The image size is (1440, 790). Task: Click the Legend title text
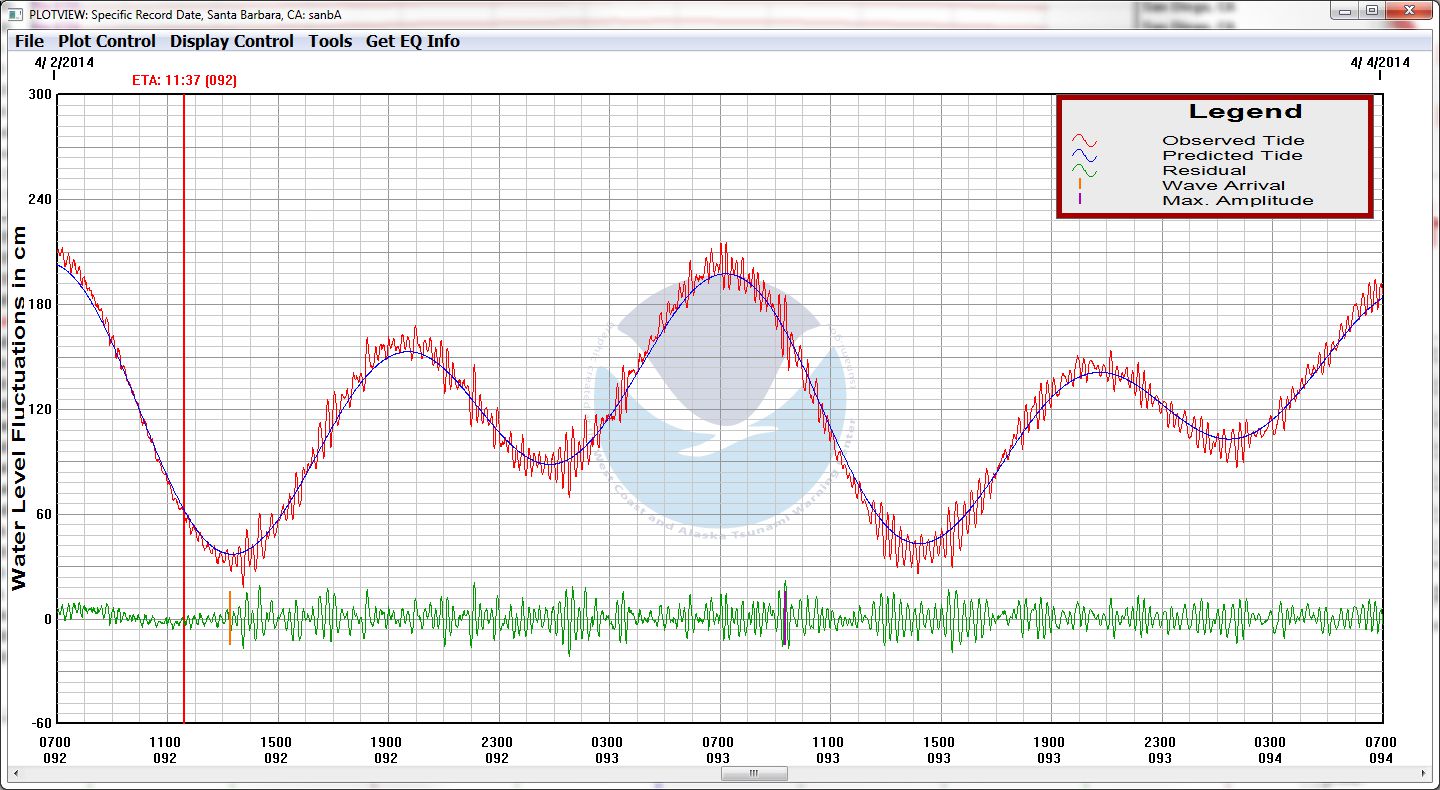coord(1245,112)
